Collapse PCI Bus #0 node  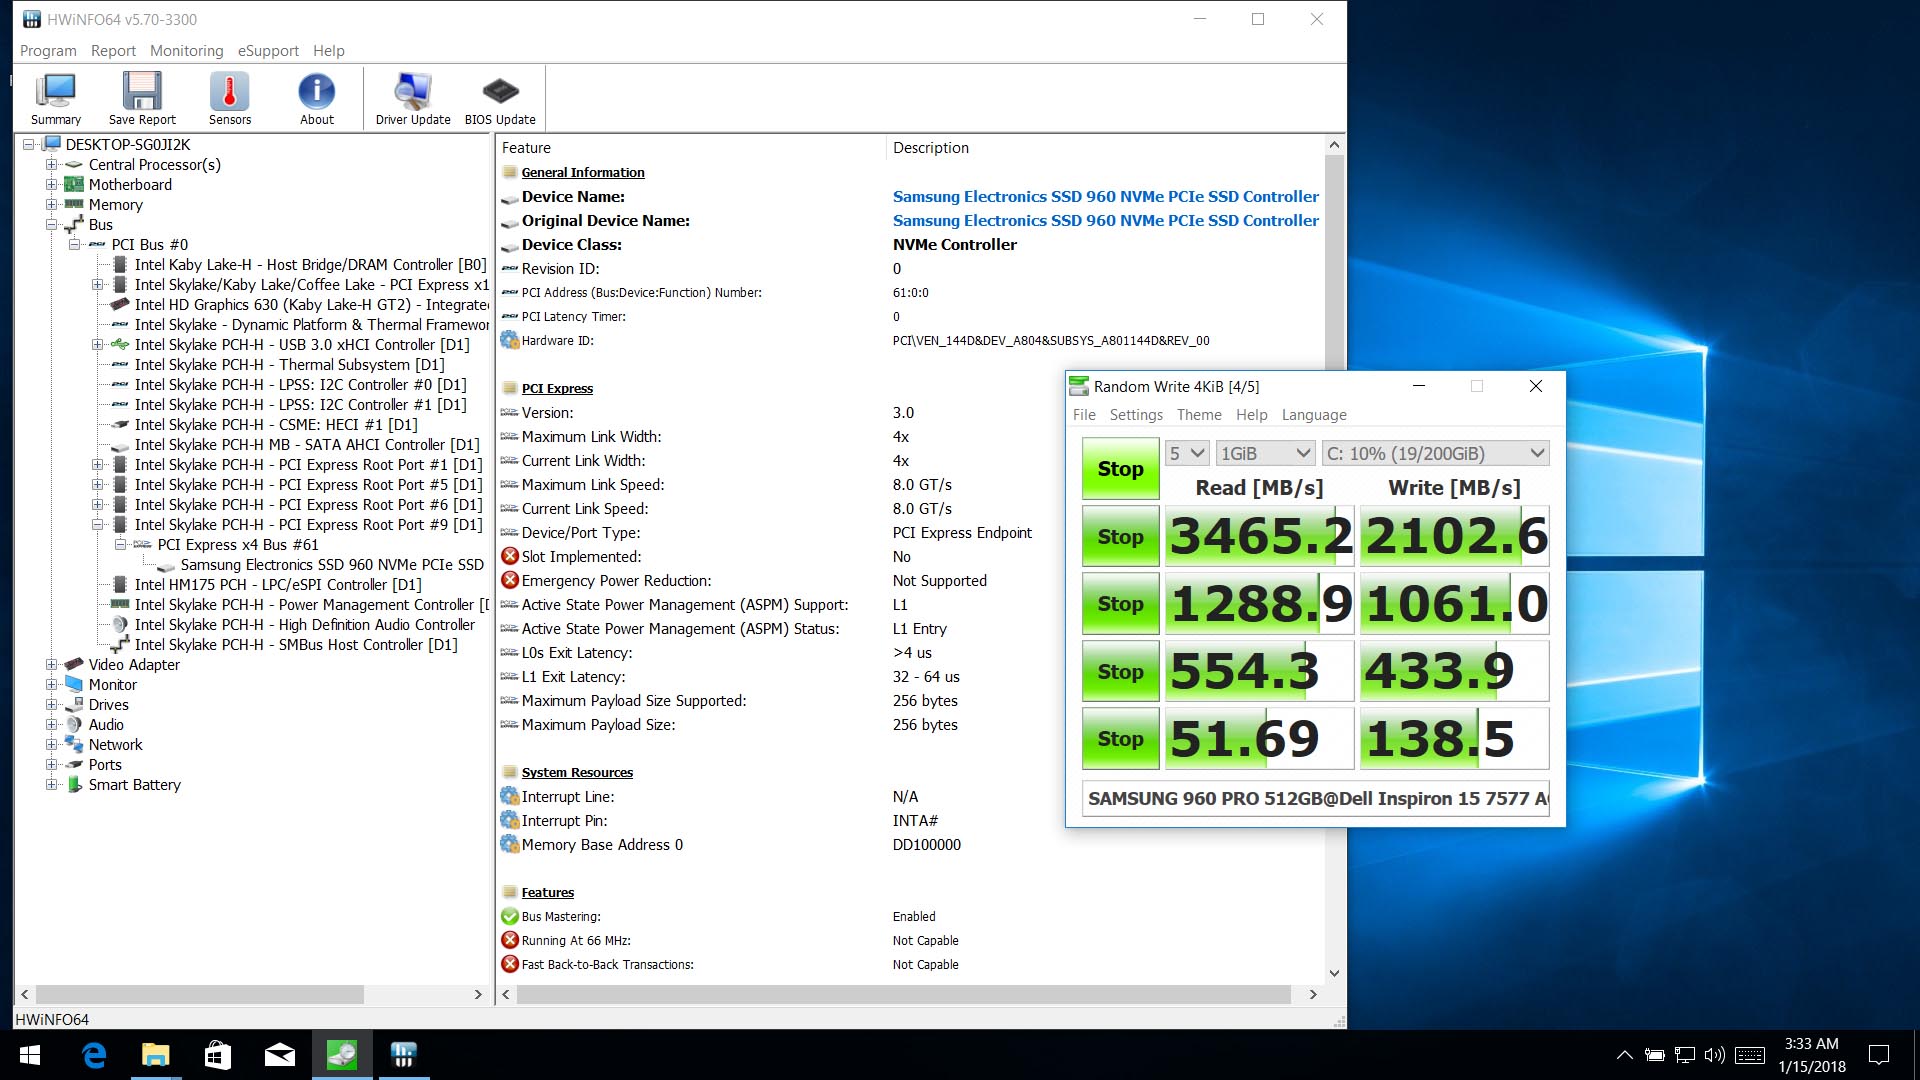coord(74,245)
